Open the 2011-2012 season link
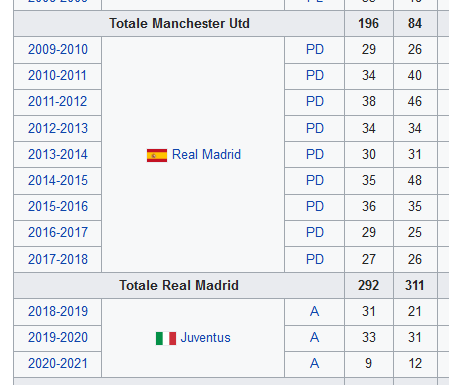The height and width of the screenshot is (385, 449). coord(58,101)
